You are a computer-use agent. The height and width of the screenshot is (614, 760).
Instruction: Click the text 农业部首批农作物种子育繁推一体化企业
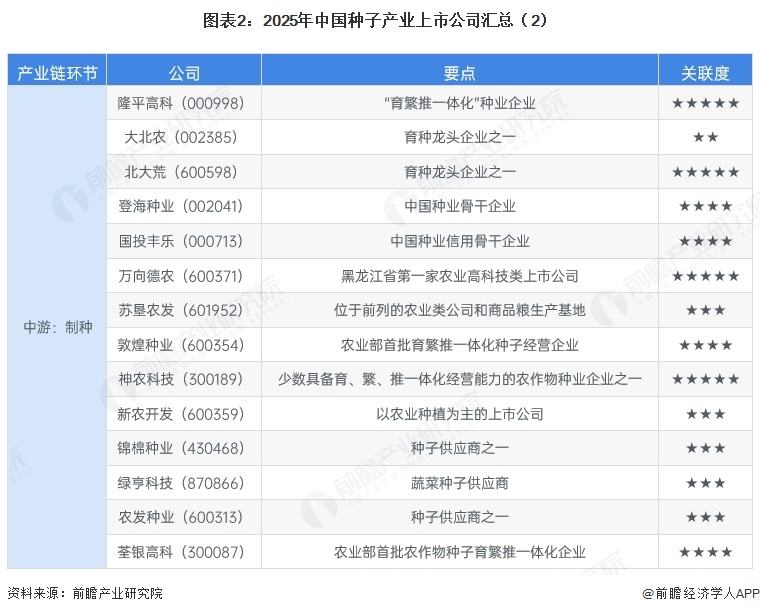tap(459, 552)
